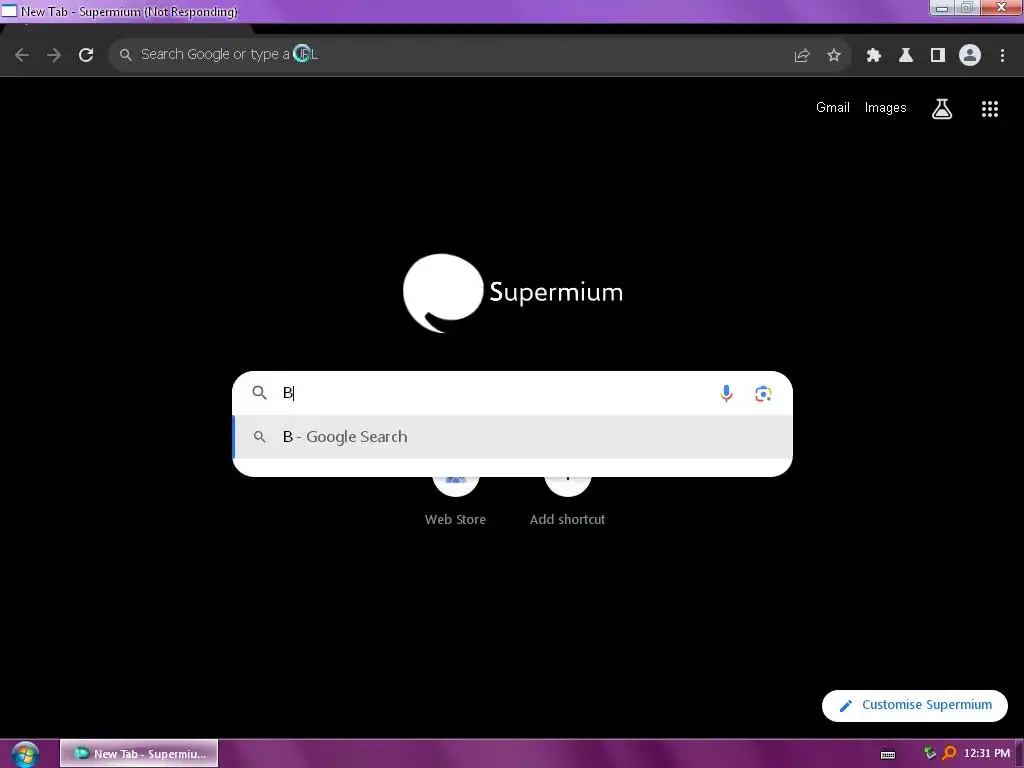Select New Tab - Supermium taskbar button

139,754
